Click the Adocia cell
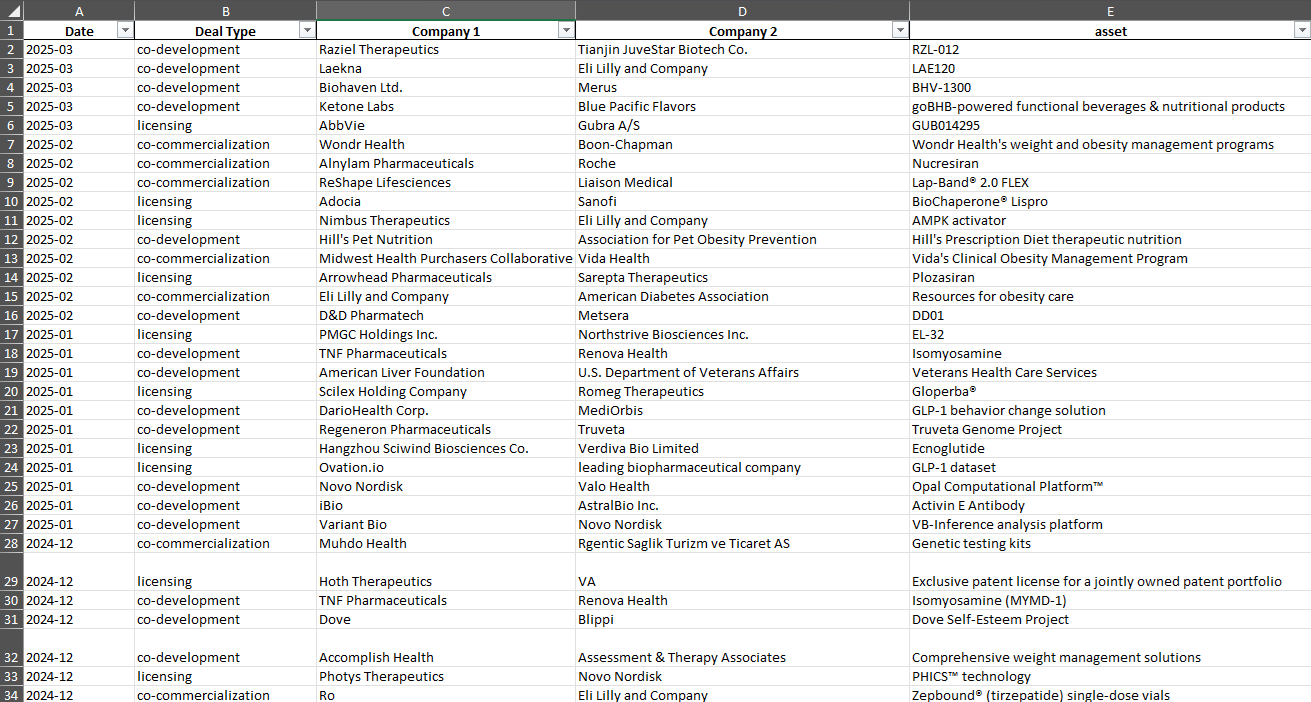 coord(446,202)
